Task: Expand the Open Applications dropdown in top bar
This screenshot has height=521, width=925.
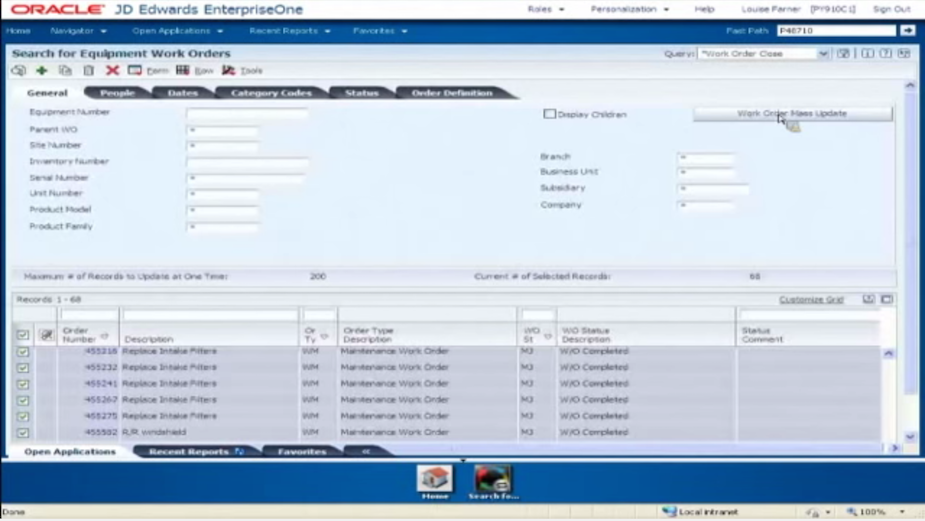Action: pyautogui.click(x=178, y=31)
